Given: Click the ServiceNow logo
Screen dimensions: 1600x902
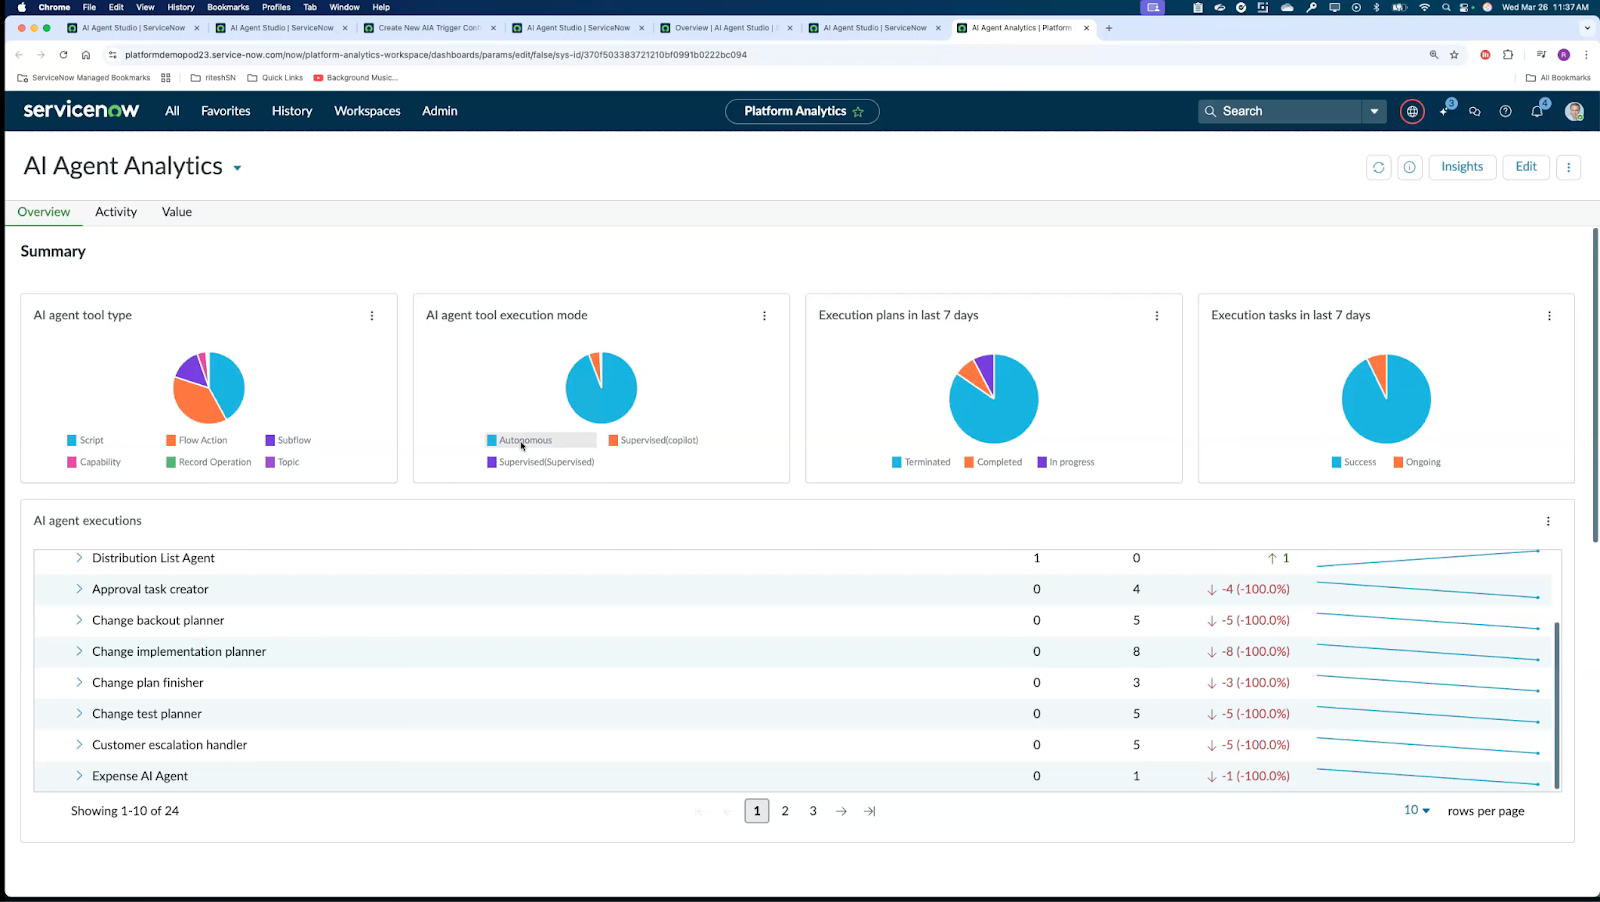Looking at the screenshot, I should pyautogui.click(x=81, y=110).
